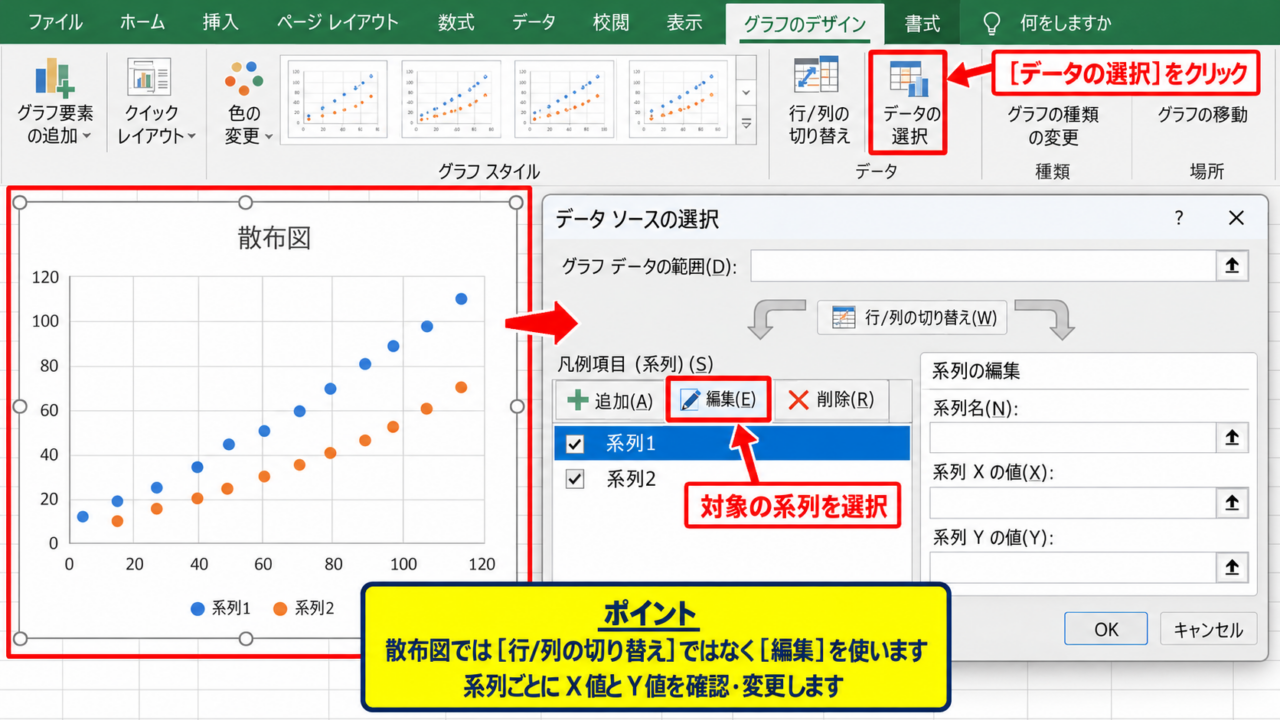Screen dimensions: 1280x720
Task: Close the データ ソースの選択 dialog
Action: click(x=1236, y=218)
